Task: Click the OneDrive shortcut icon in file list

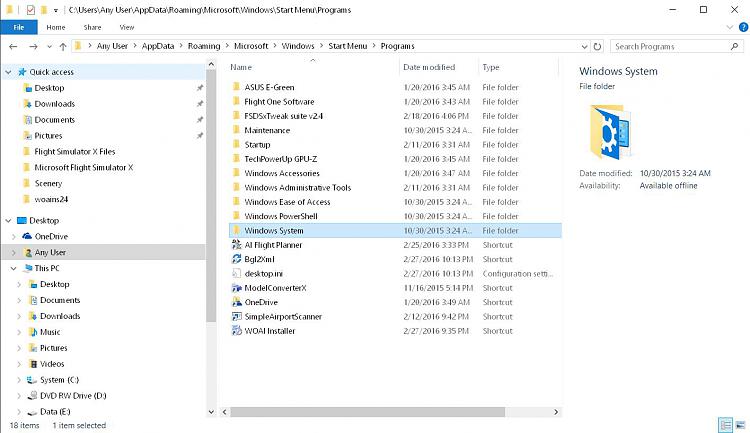Action: [x=236, y=302]
